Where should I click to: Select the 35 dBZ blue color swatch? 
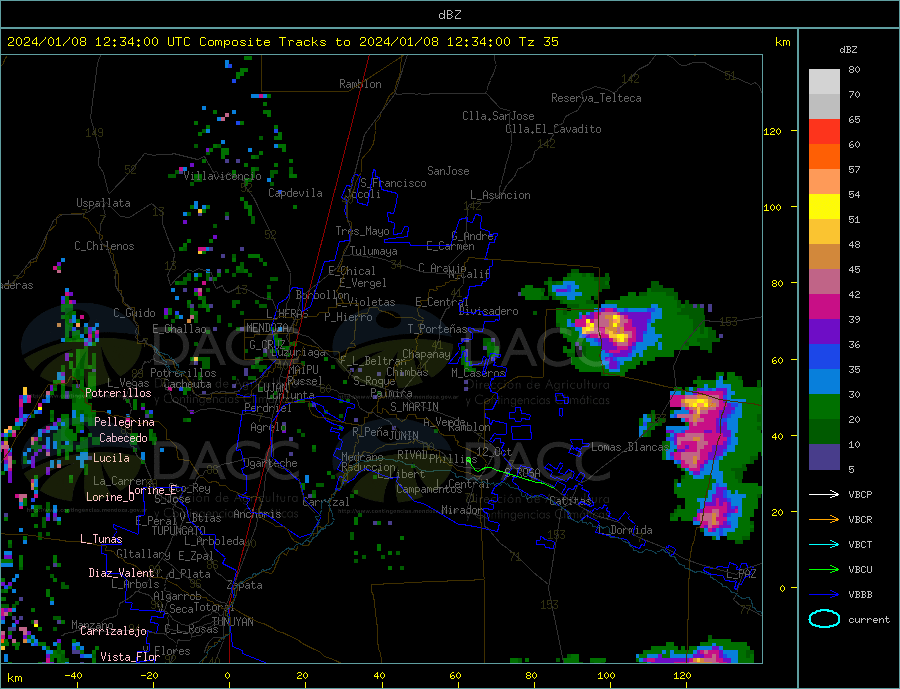click(x=824, y=357)
